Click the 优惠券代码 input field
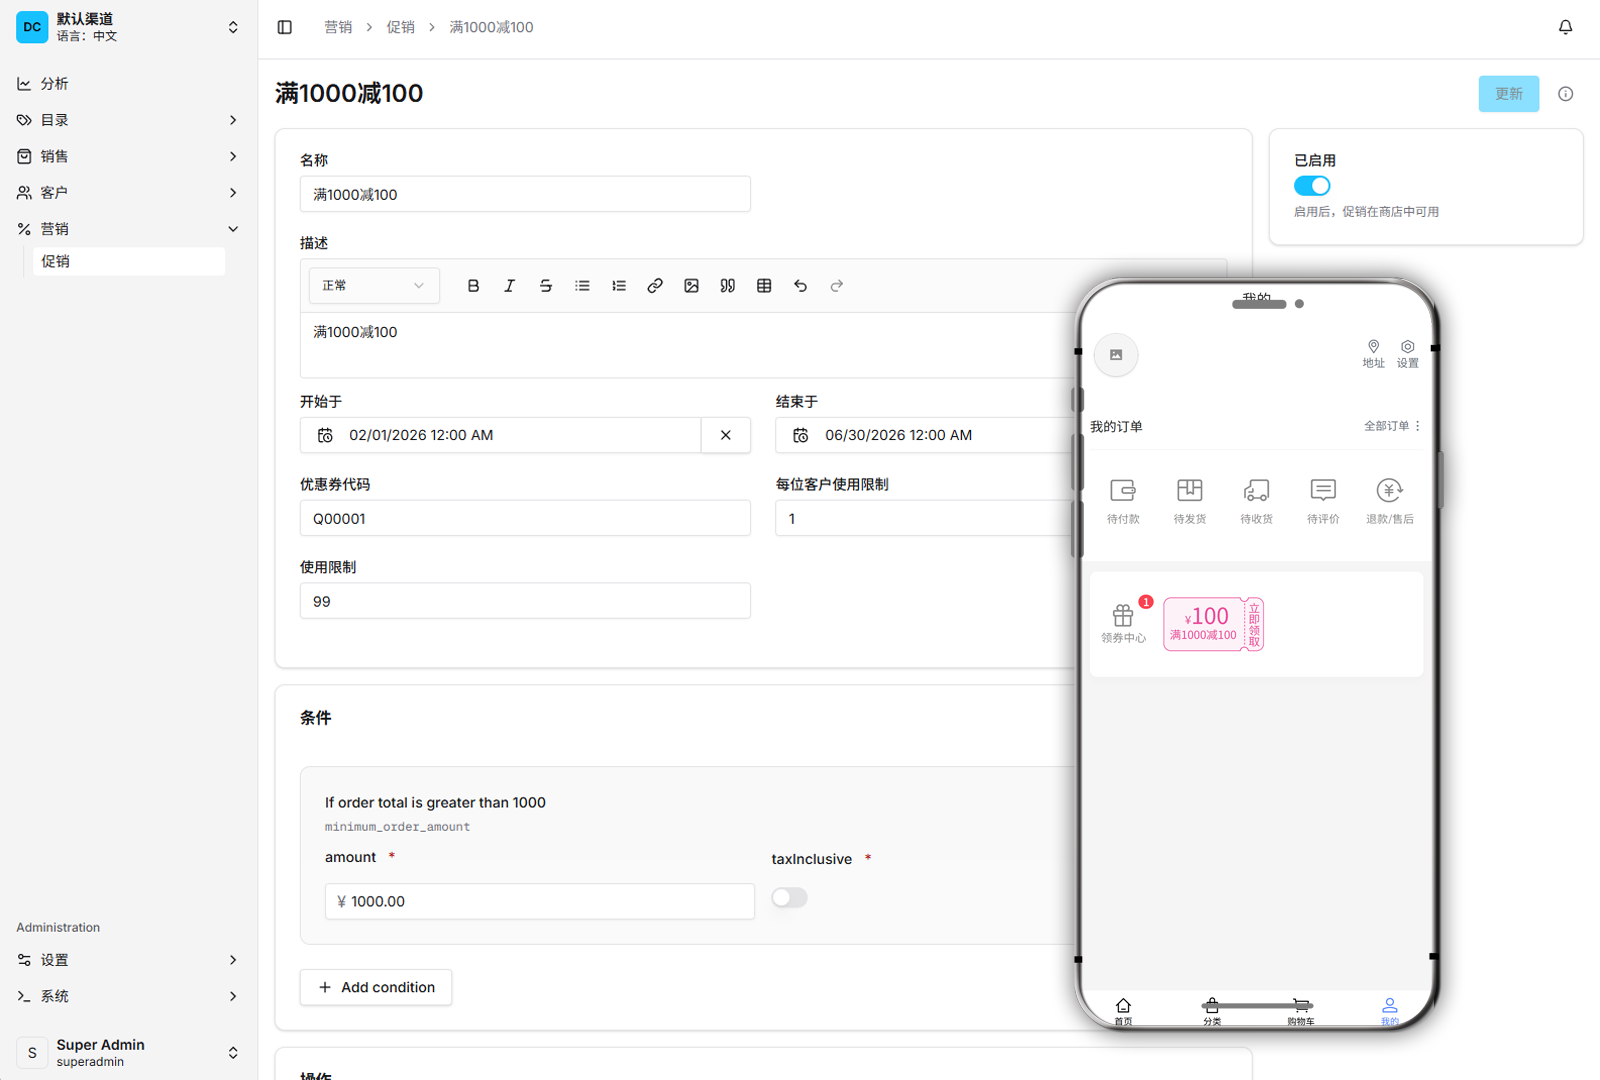 pyautogui.click(x=525, y=519)
